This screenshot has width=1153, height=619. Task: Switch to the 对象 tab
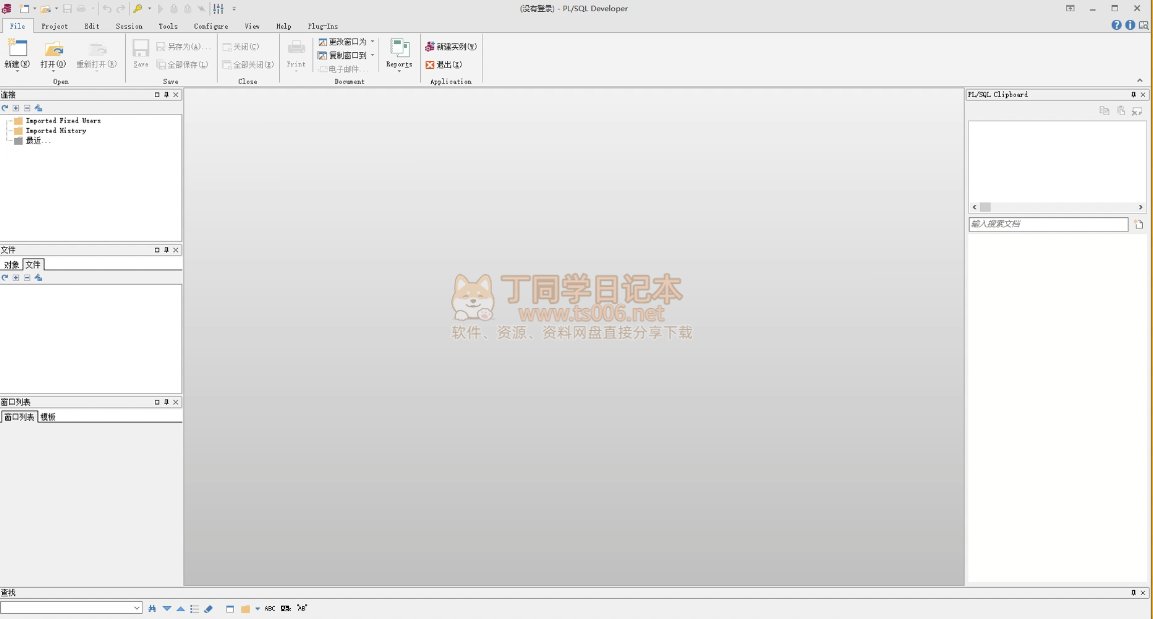(12, 265)
